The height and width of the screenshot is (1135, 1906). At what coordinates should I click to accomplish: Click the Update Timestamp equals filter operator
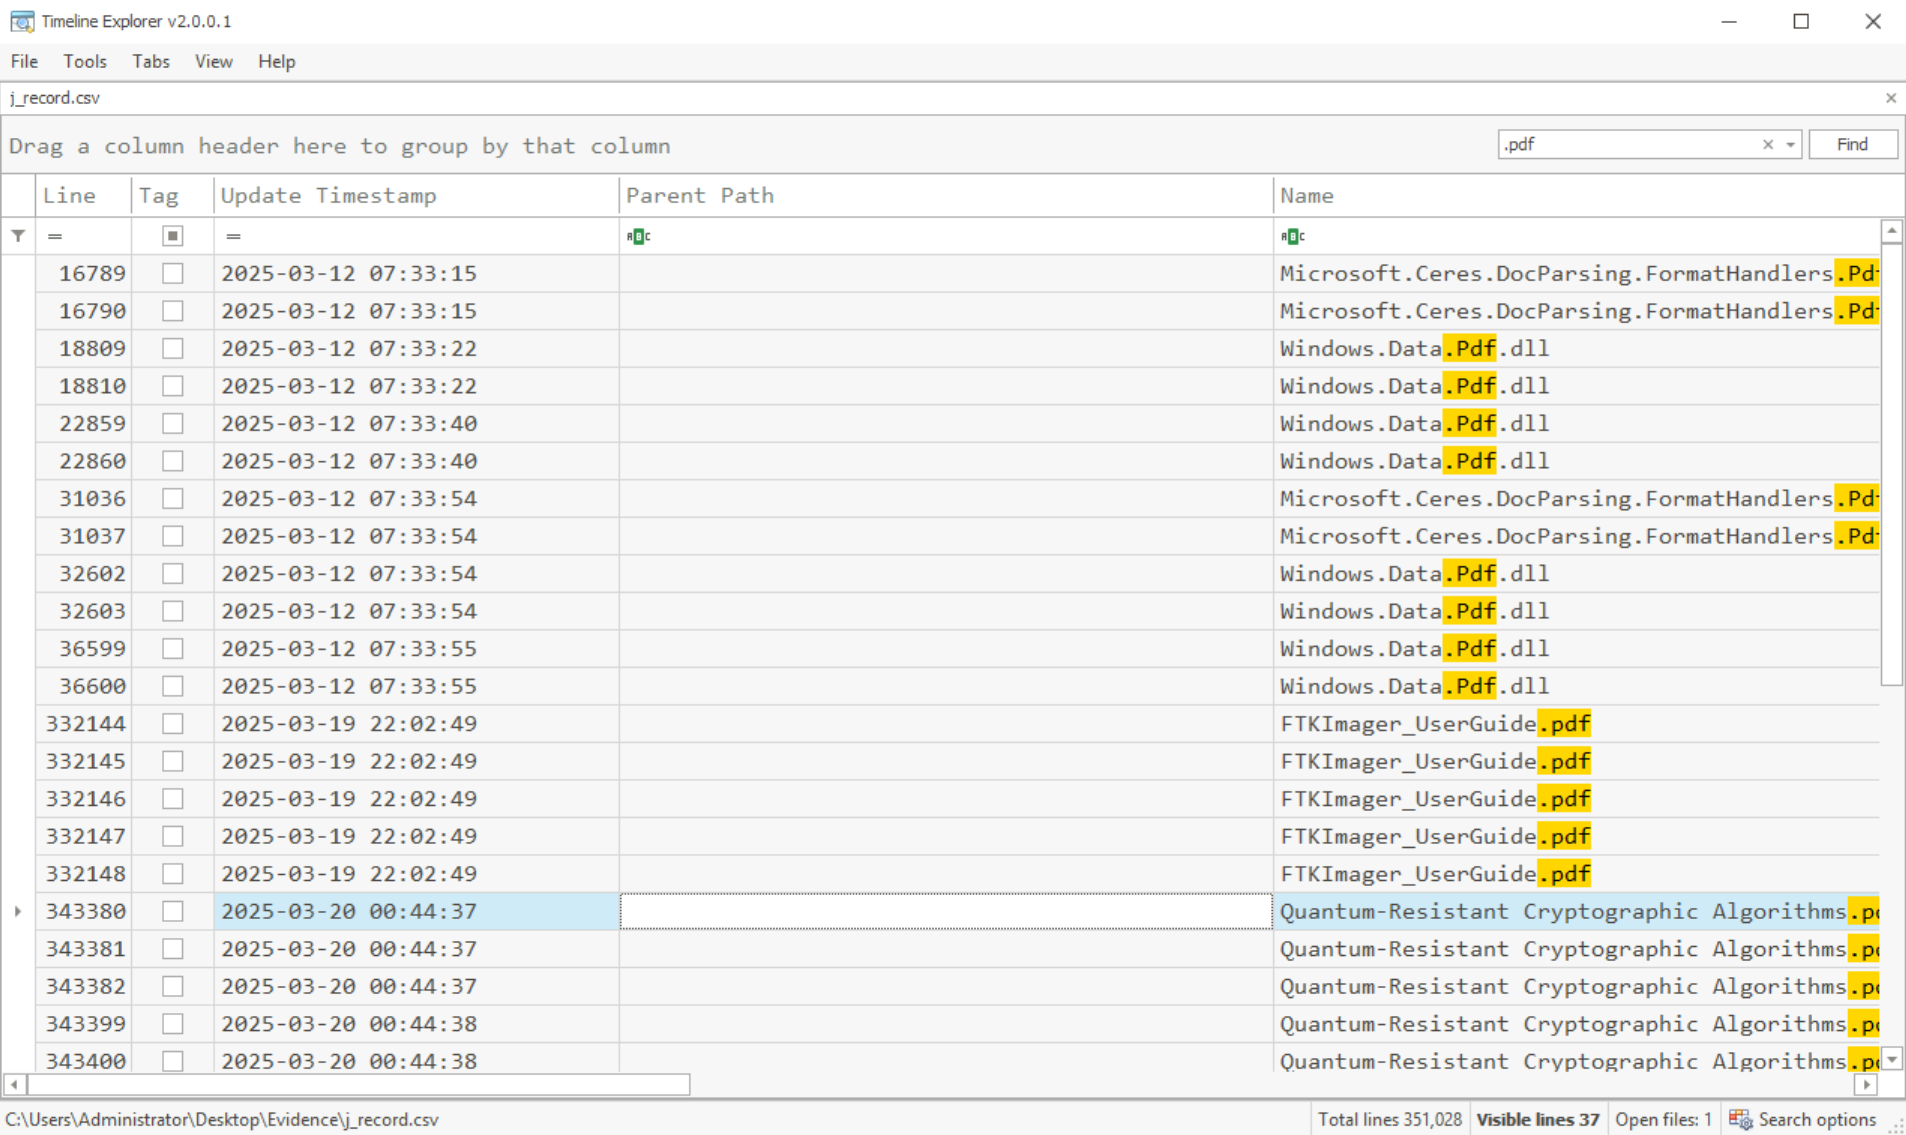[x=233, y=236]
